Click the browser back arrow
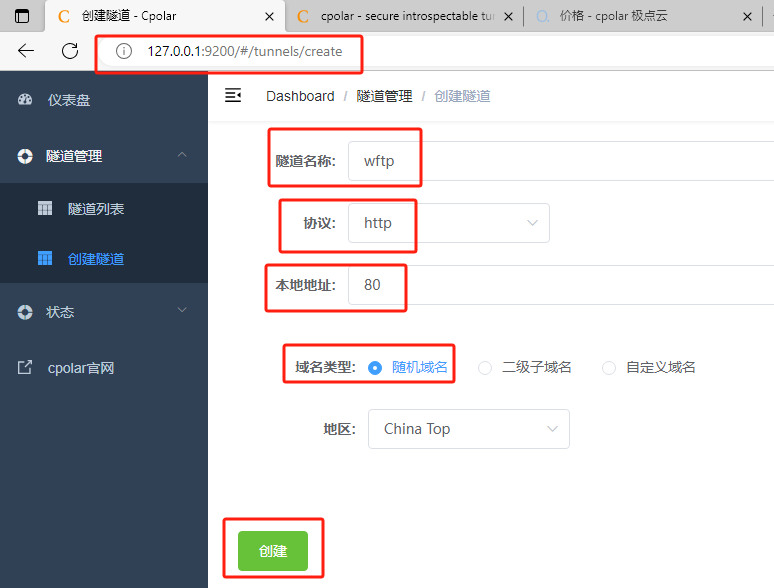Screen dimensions: 774x588 point(26,50)
